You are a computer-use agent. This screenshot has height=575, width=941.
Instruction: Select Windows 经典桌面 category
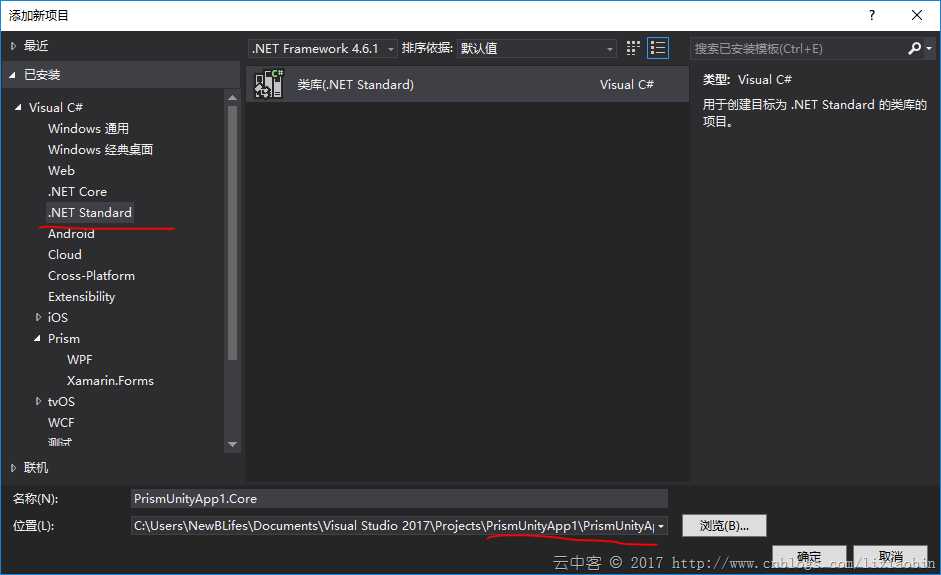point(100,149)
